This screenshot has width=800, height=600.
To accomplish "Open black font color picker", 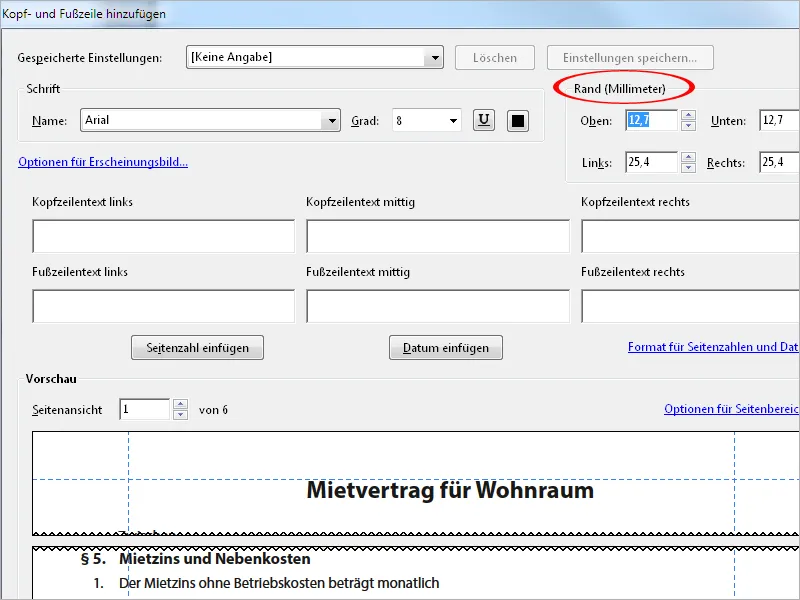I will [517, 121].
